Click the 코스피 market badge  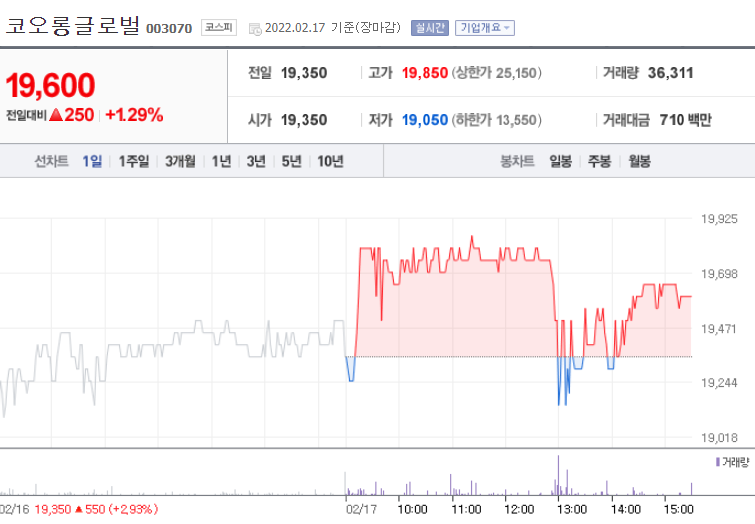point(219,27)
